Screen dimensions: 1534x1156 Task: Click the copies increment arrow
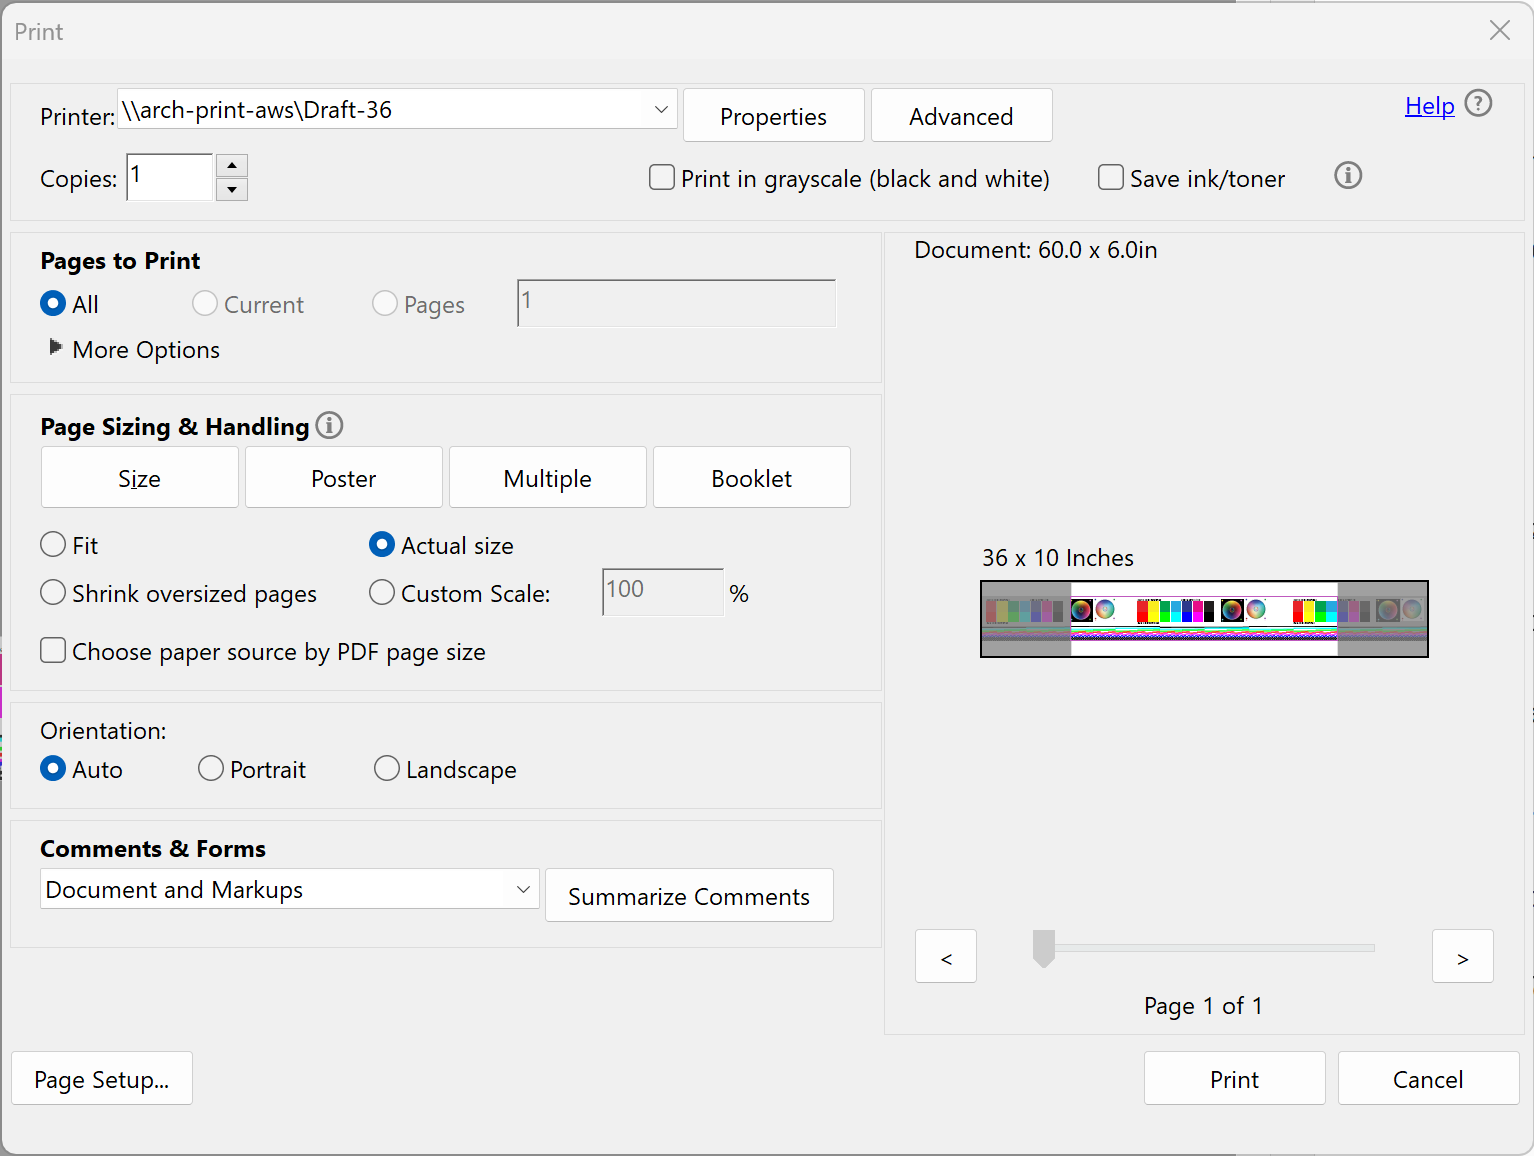231,165
